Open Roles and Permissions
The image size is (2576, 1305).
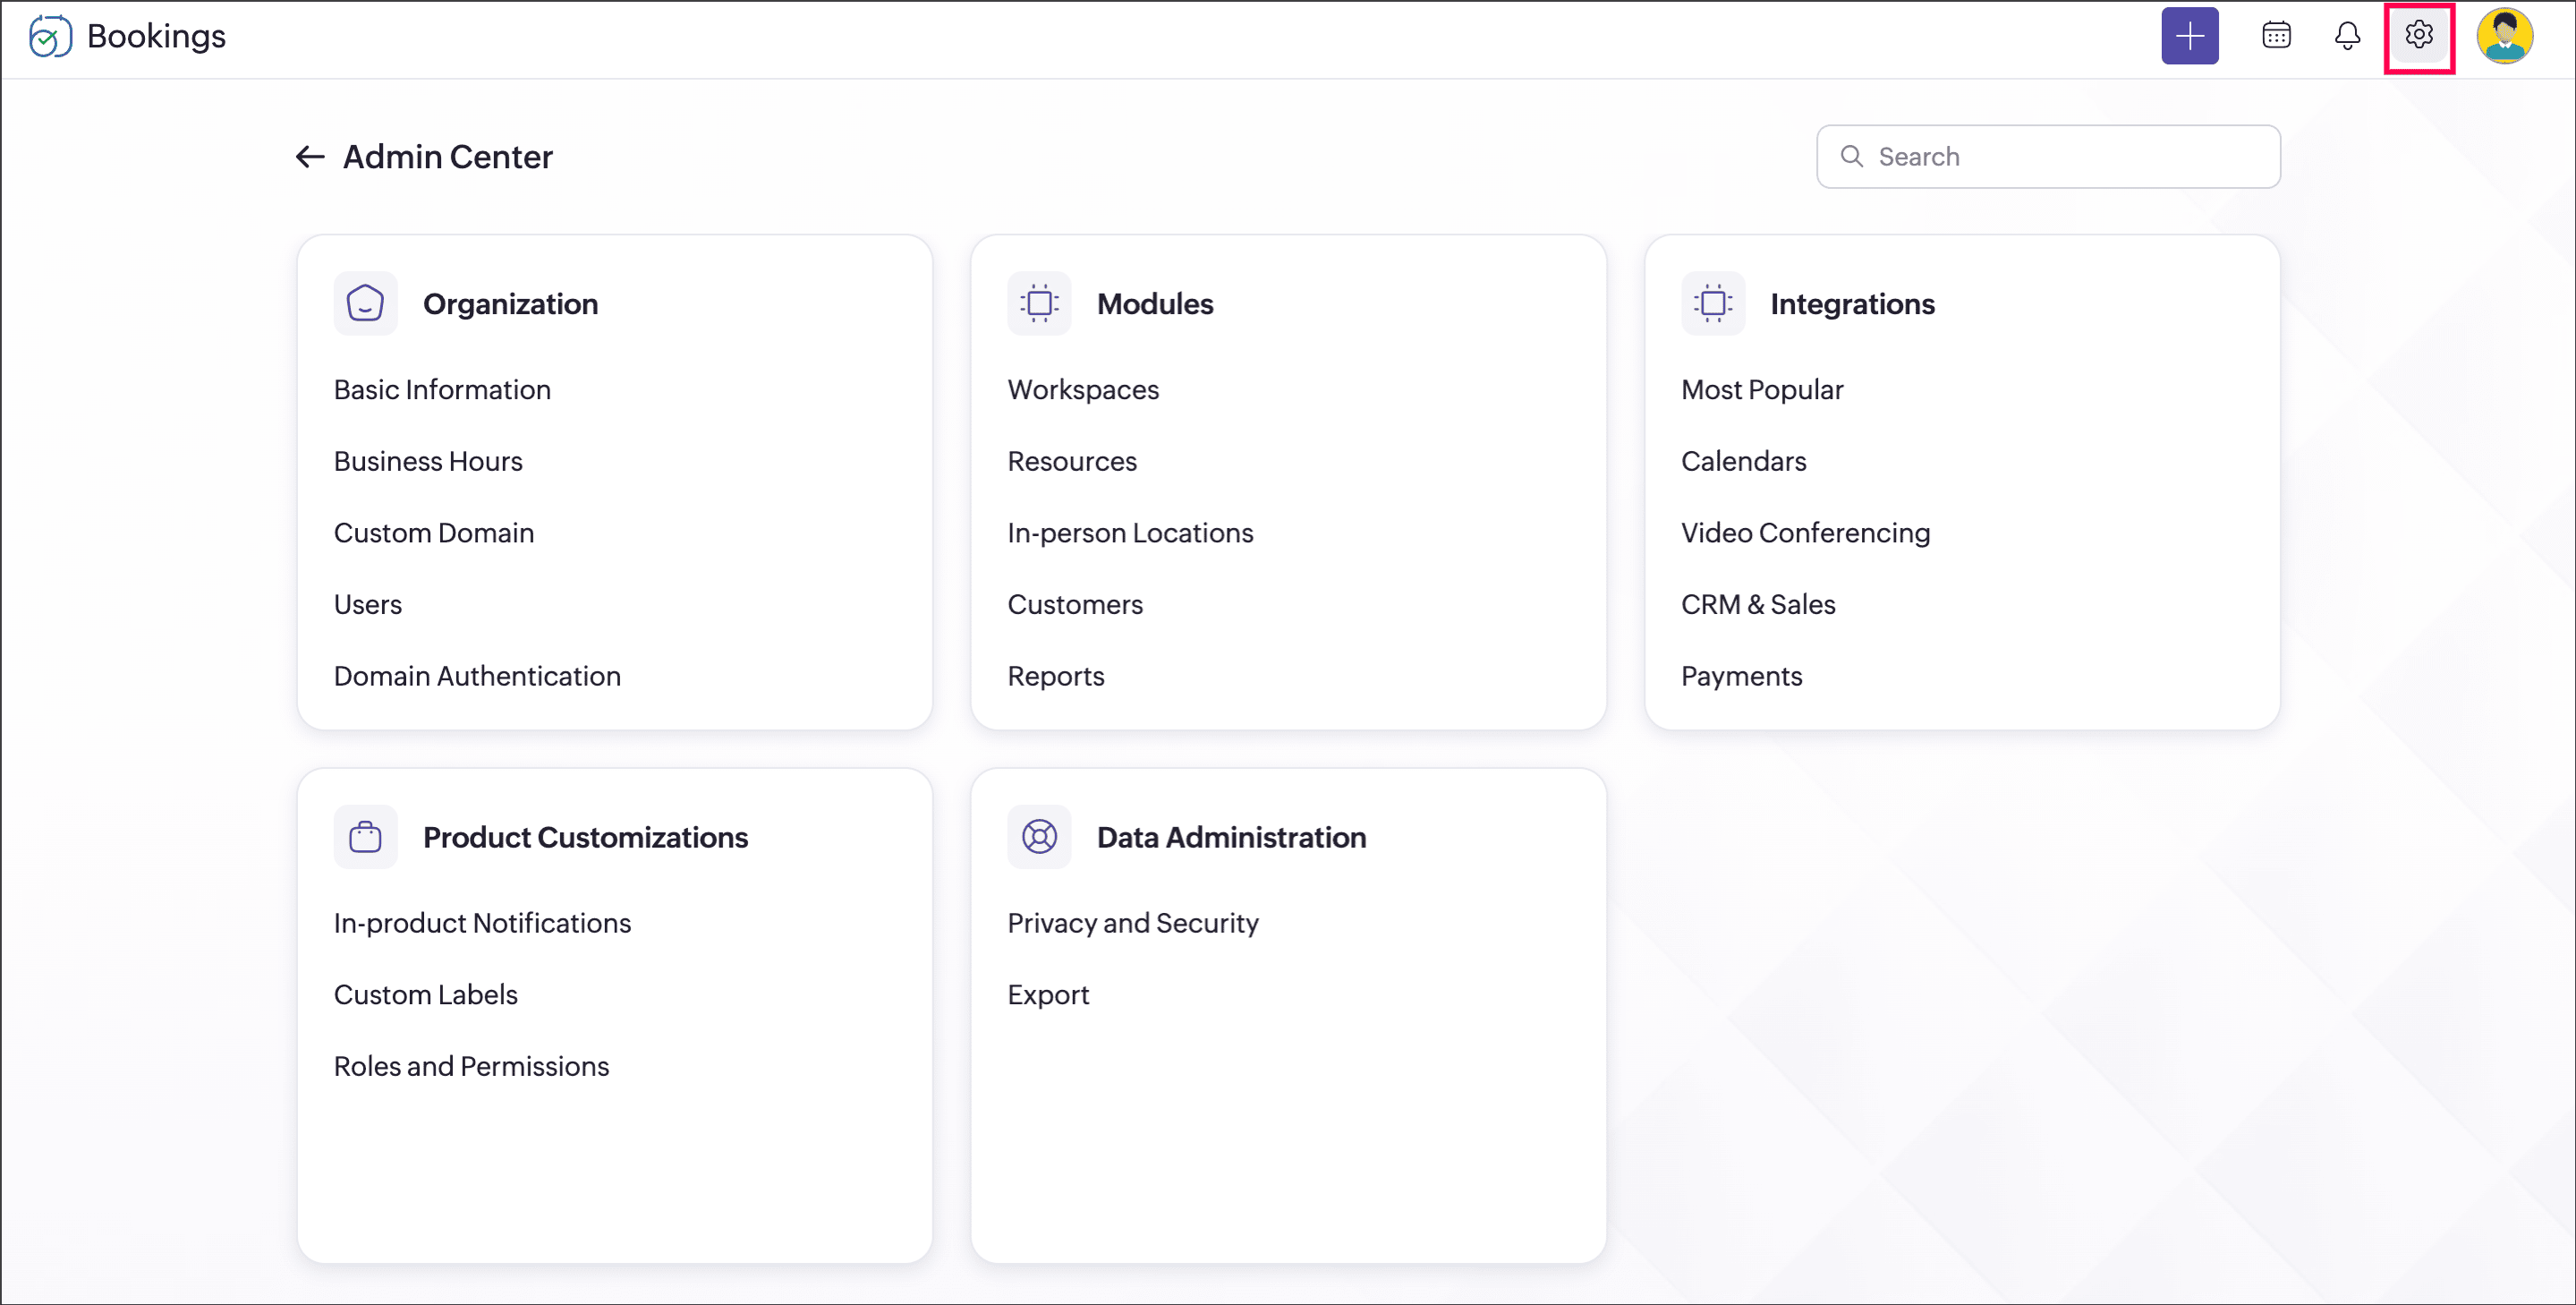pos(471,1066)
